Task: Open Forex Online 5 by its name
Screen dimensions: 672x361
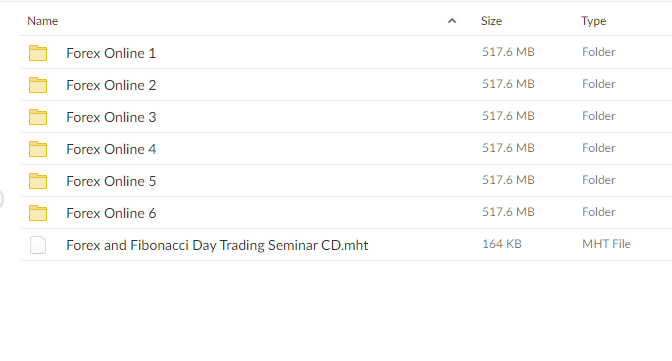Action: [x=111, y=181]
